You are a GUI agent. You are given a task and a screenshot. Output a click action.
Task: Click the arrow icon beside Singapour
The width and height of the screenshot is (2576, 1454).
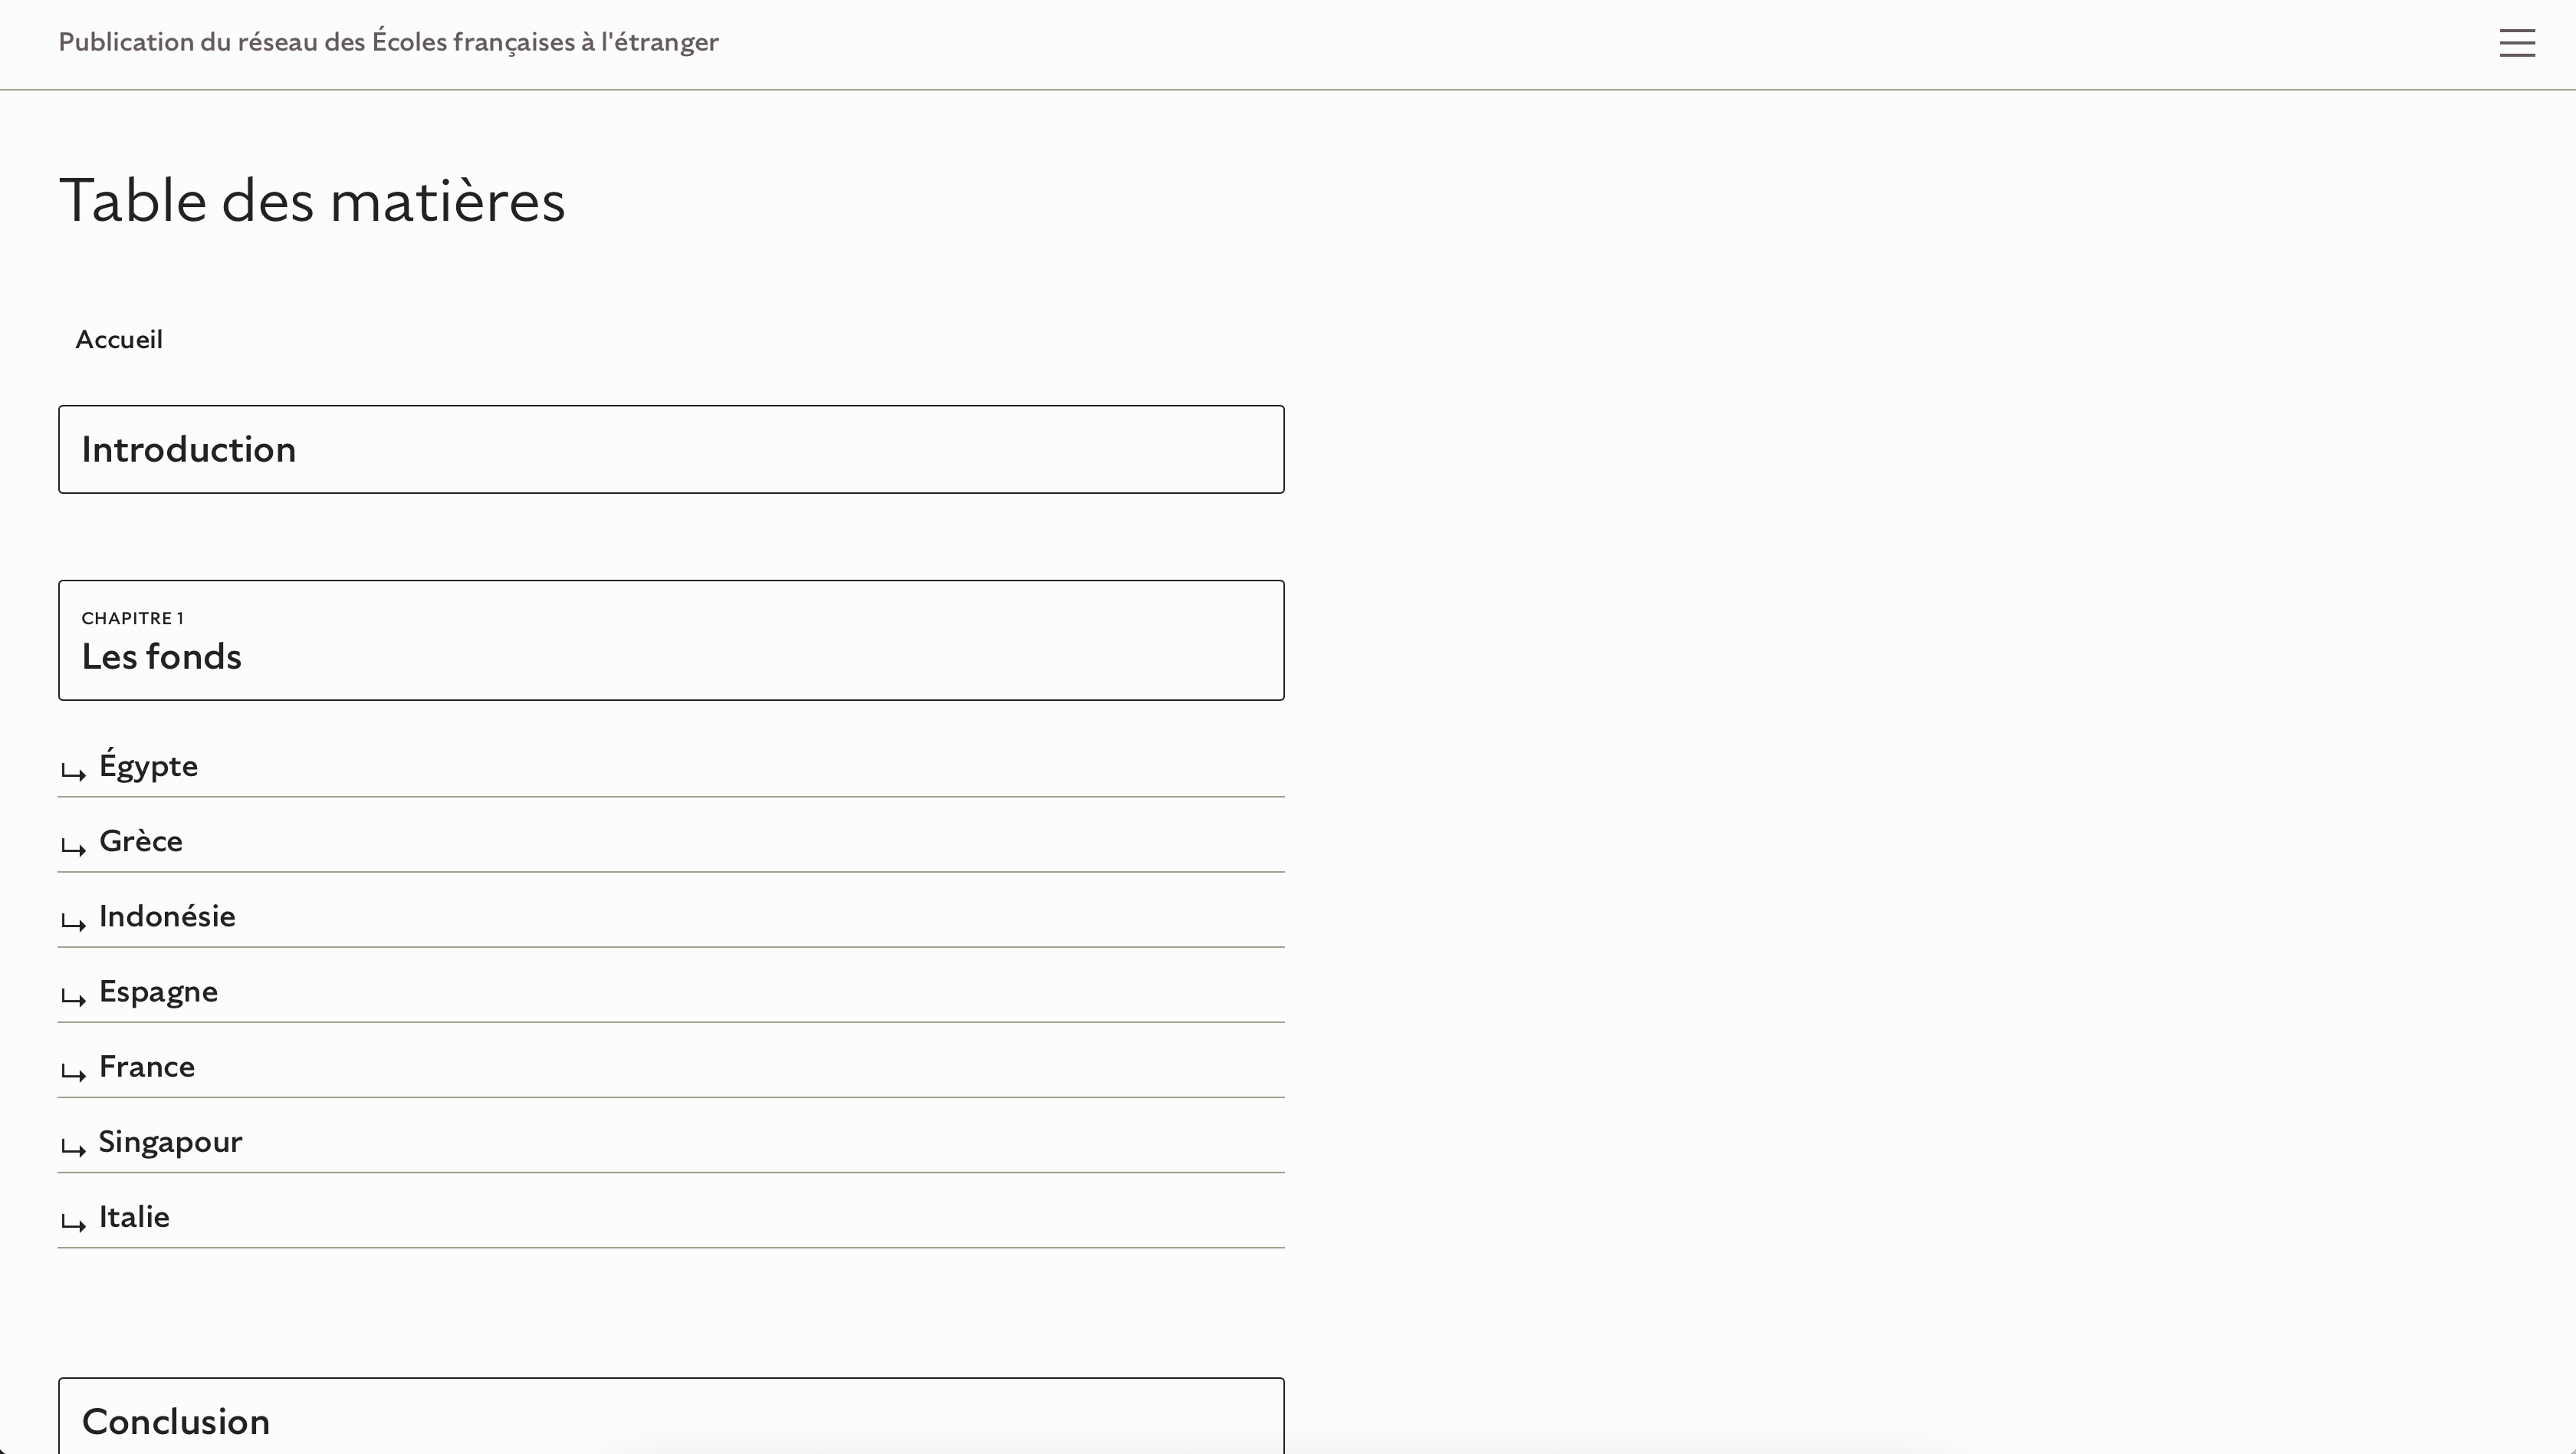click(x=73, y=1147)
